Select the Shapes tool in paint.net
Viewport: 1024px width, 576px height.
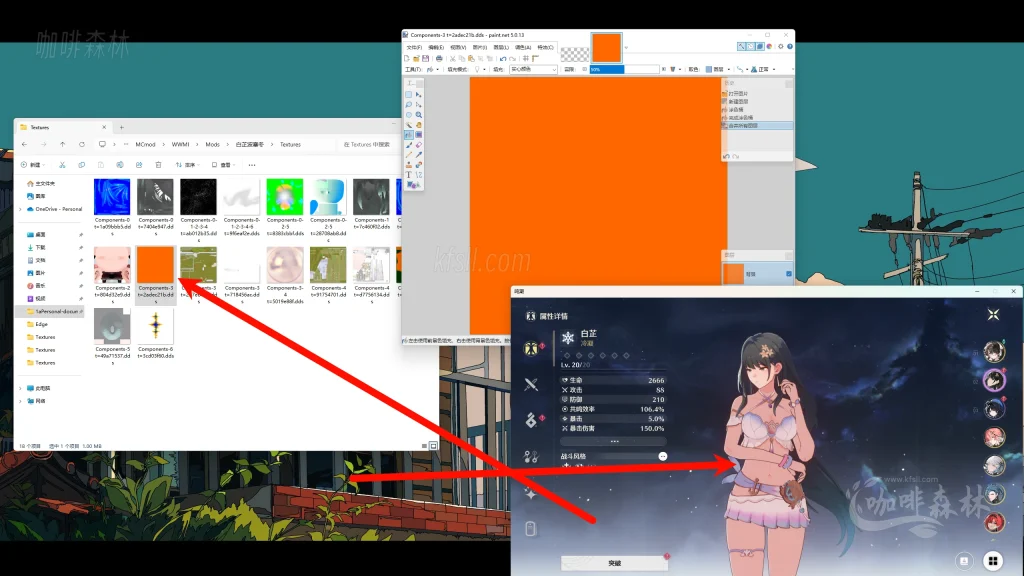(x=411, y=185)
